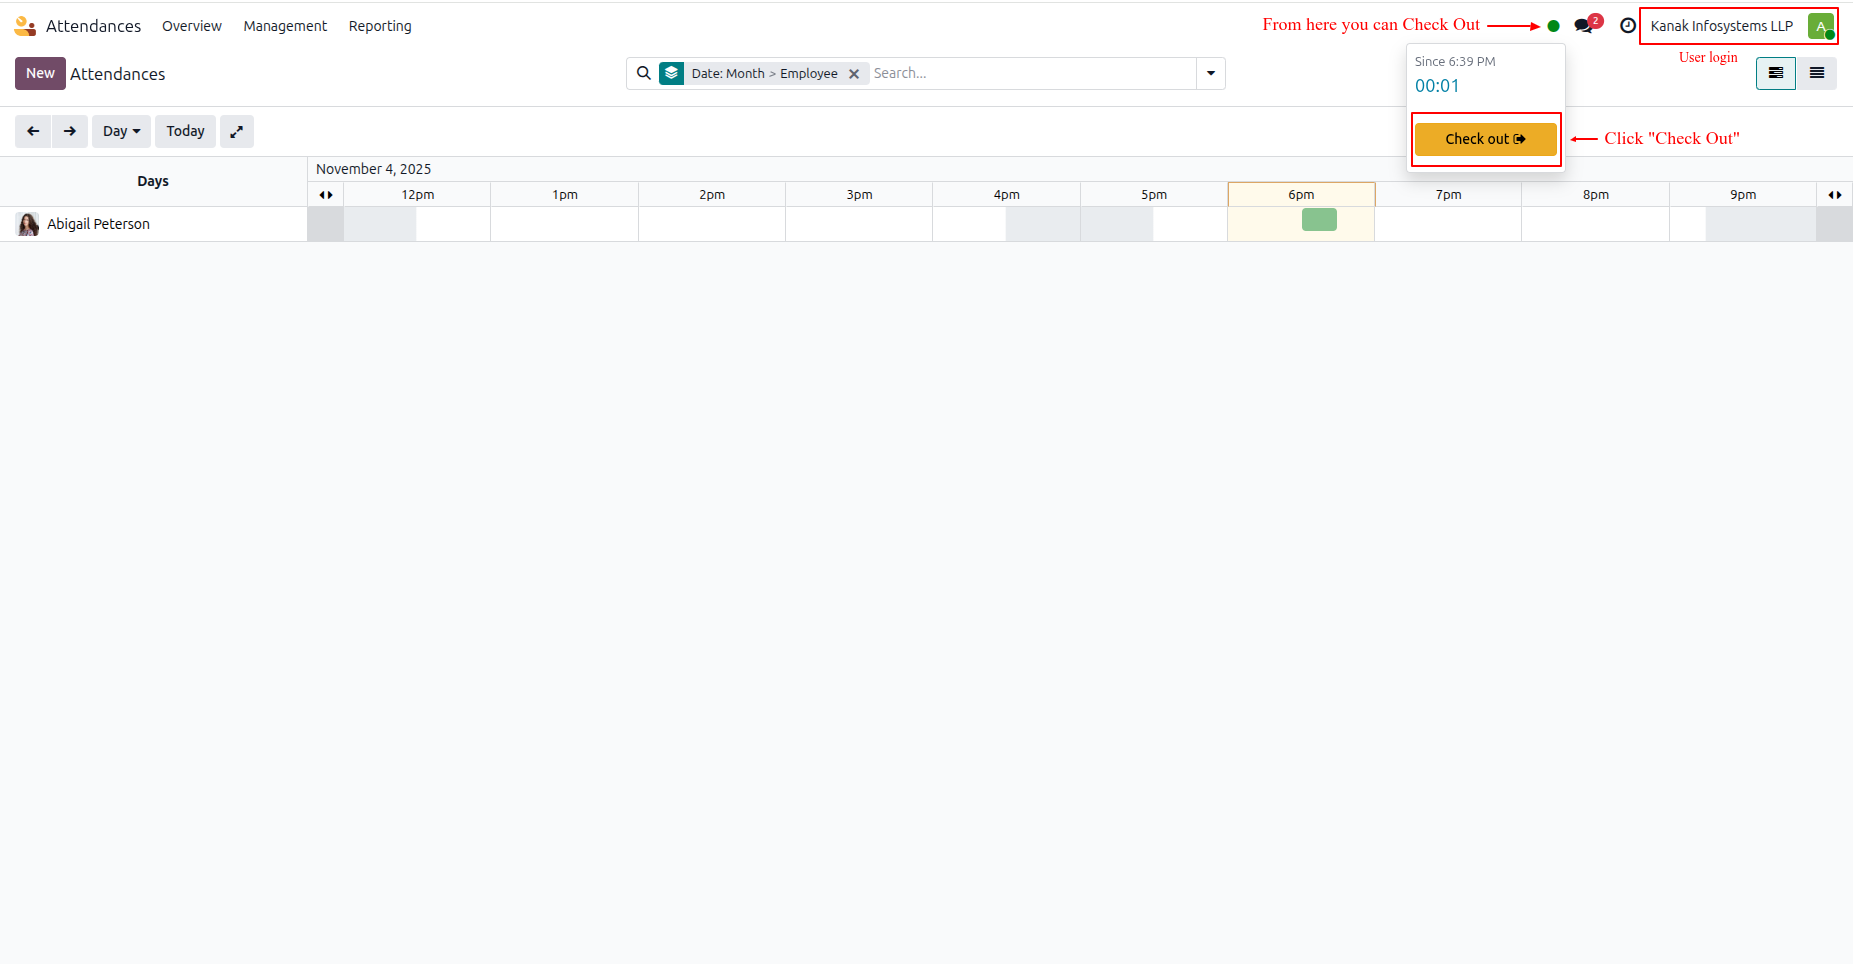Viewport: 1853px width, 964px height.
Task: Click the 6pm column header
Action: (1301, 195)
